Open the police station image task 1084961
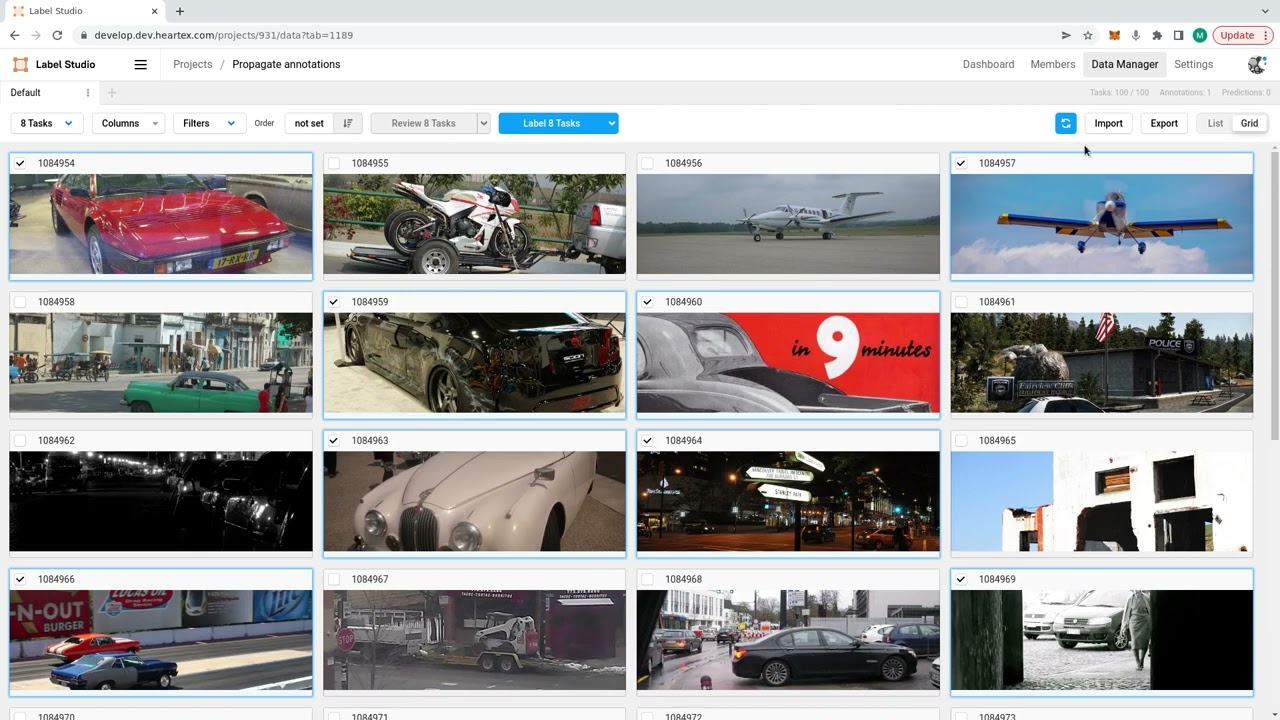This screenshot has width=1280, height=720. [1102, 363]
